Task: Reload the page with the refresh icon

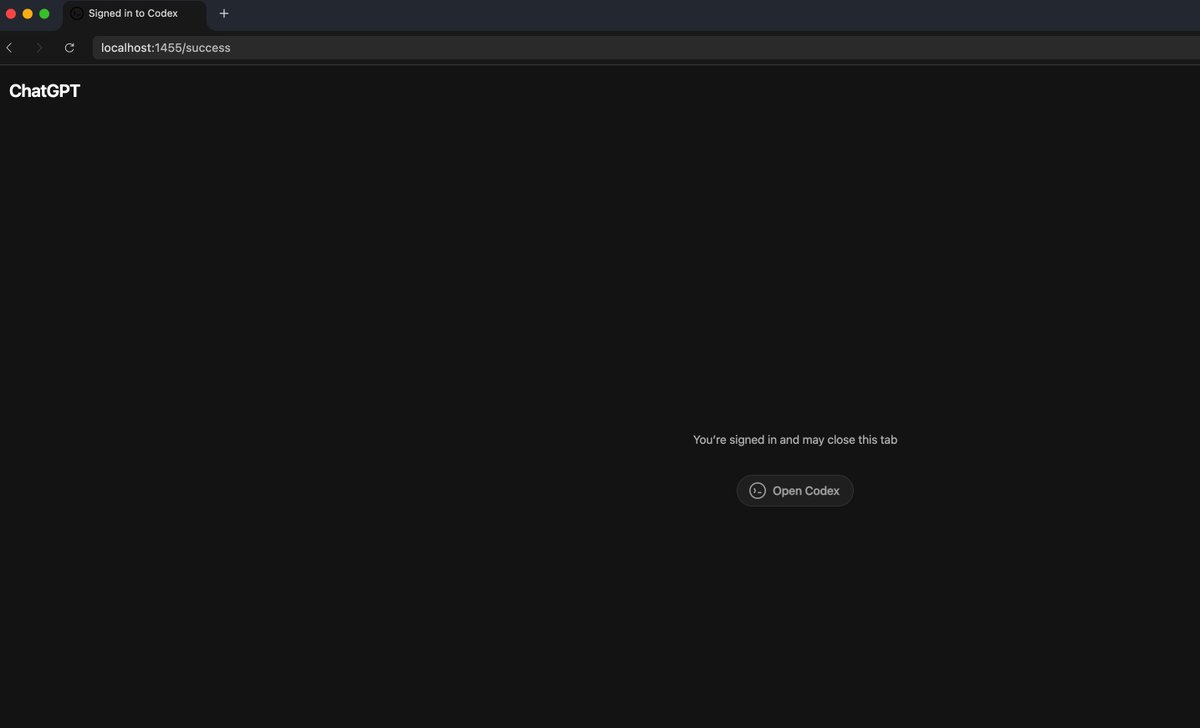Action: coord(69,48)
